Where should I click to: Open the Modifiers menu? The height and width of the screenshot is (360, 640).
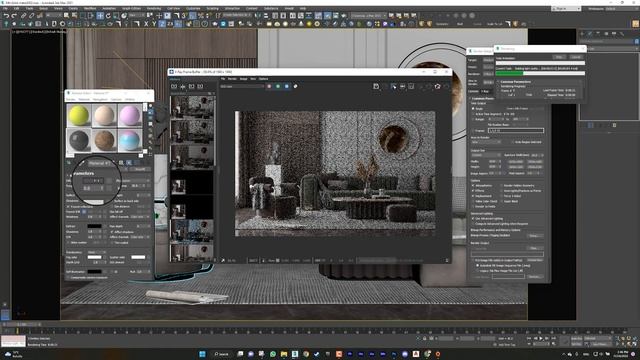point(90,8)
